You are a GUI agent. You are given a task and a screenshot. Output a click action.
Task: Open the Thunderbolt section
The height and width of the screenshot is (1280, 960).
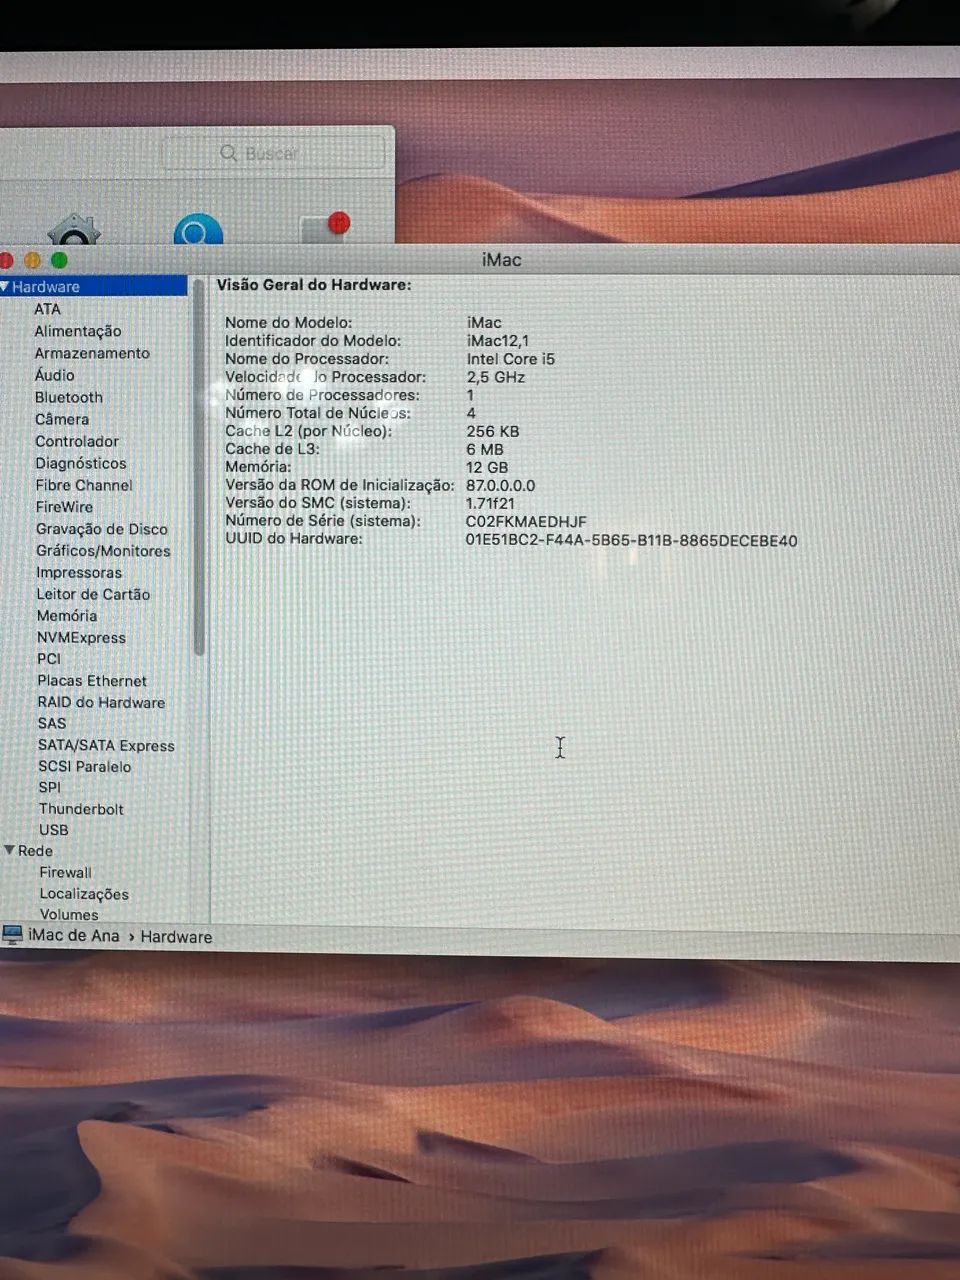81,809
